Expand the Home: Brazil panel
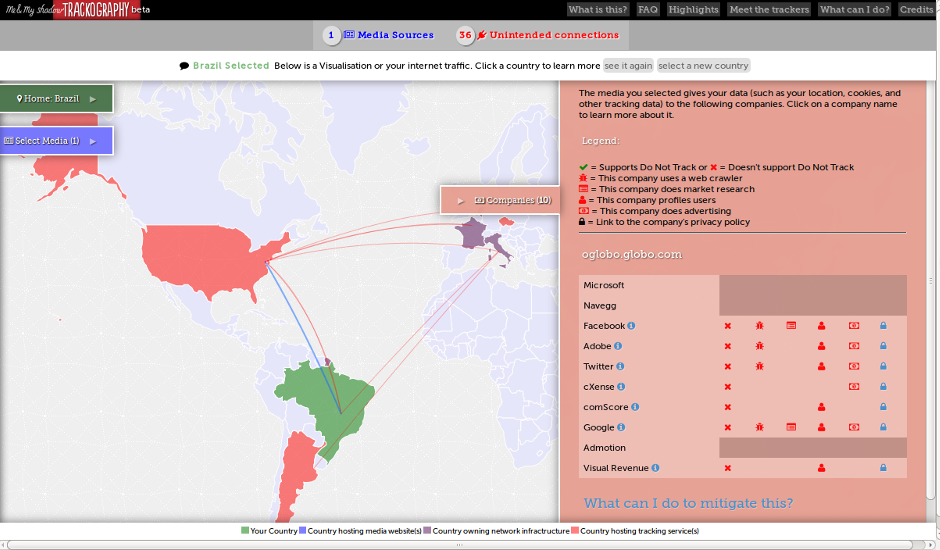The height and width of the screenshot is (550, 940). (x=56, y=98)
